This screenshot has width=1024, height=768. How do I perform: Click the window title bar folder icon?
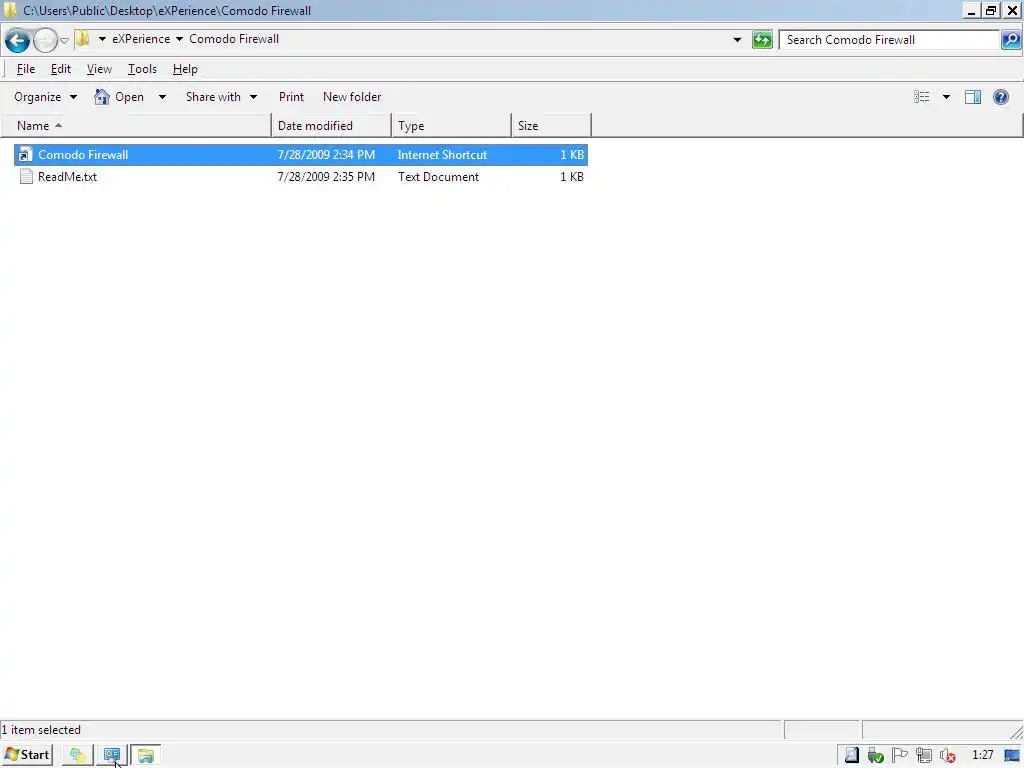tap(10, 10)
